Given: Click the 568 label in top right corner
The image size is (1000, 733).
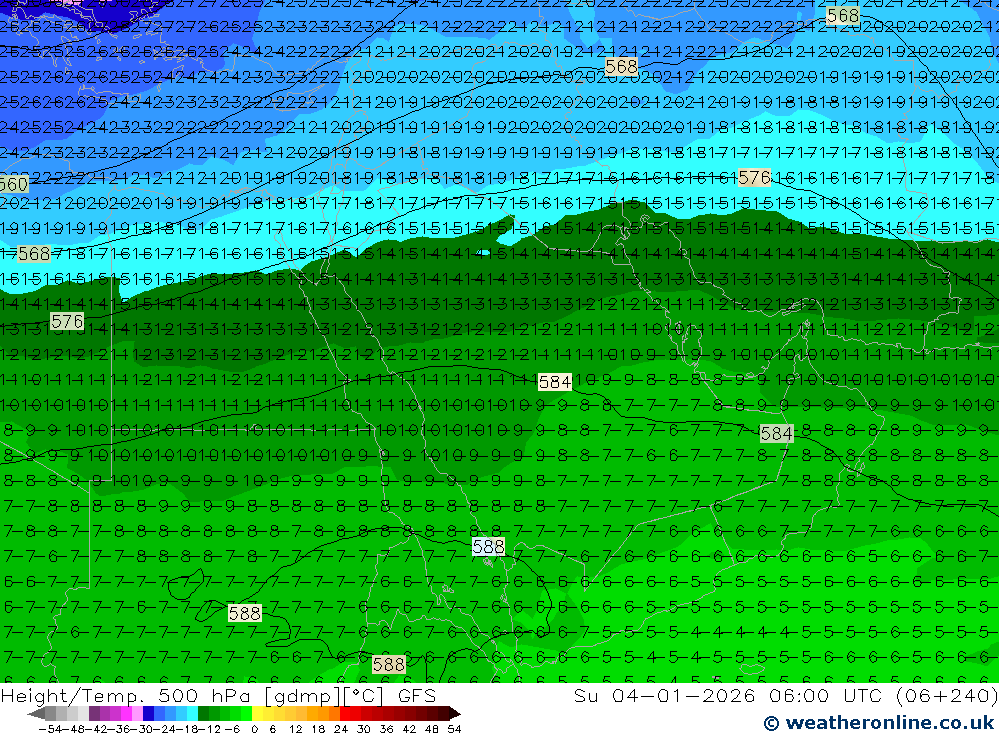Looking at the screenshot, I should coord(842,15).
